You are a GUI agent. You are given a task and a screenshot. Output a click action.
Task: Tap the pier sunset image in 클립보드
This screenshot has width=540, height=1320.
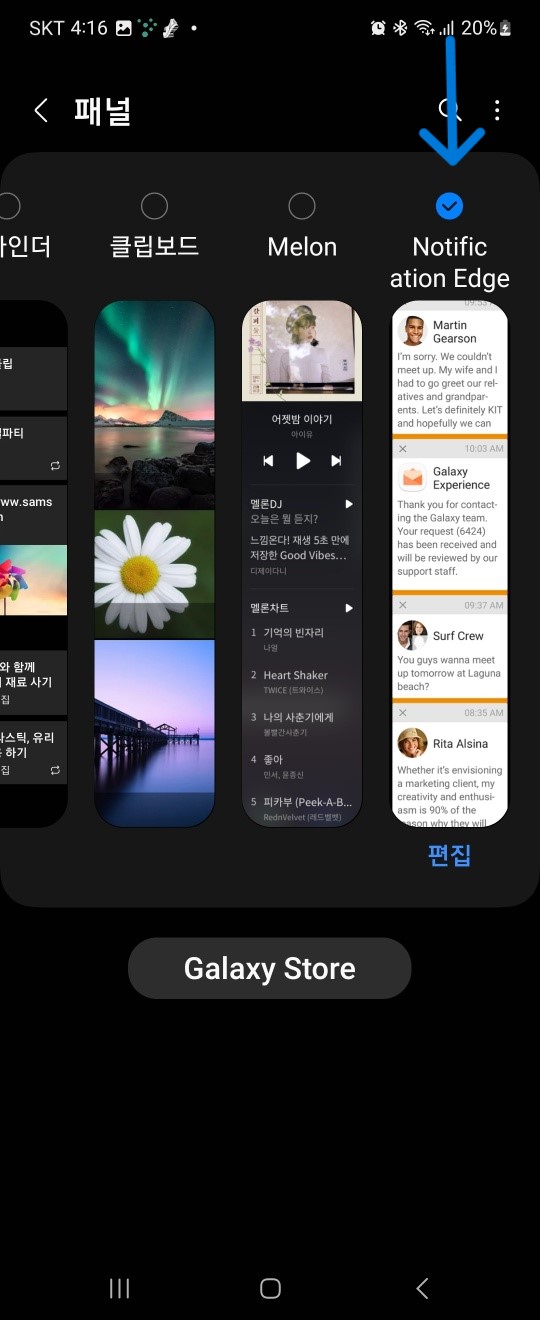pos(154,733)
